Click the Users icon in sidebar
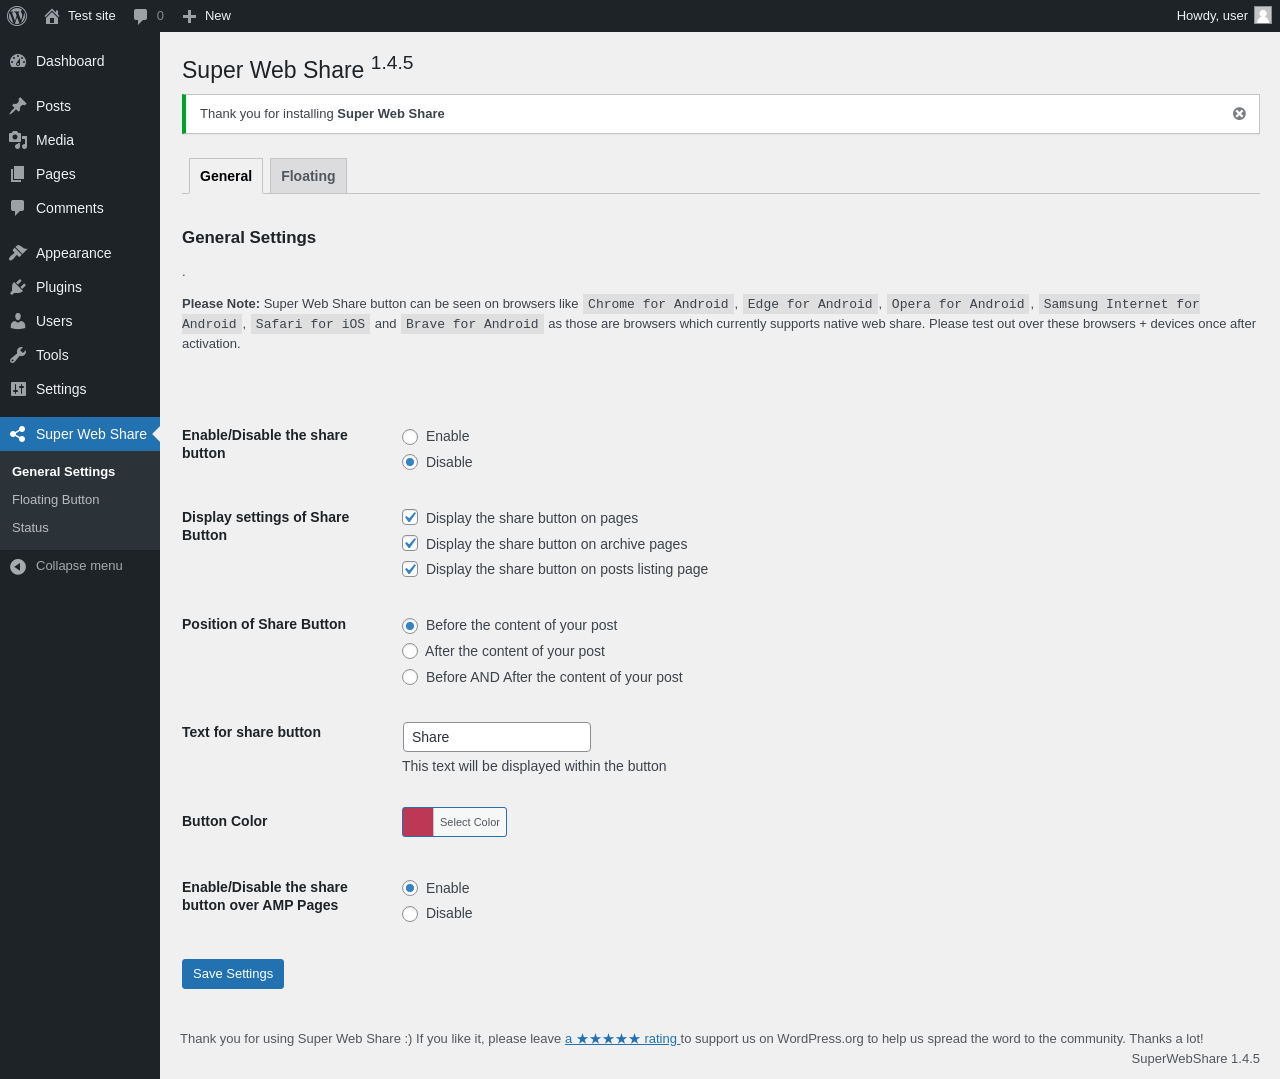The image size is (1280, 1079). pyautogui.click(x=18, y=321)
